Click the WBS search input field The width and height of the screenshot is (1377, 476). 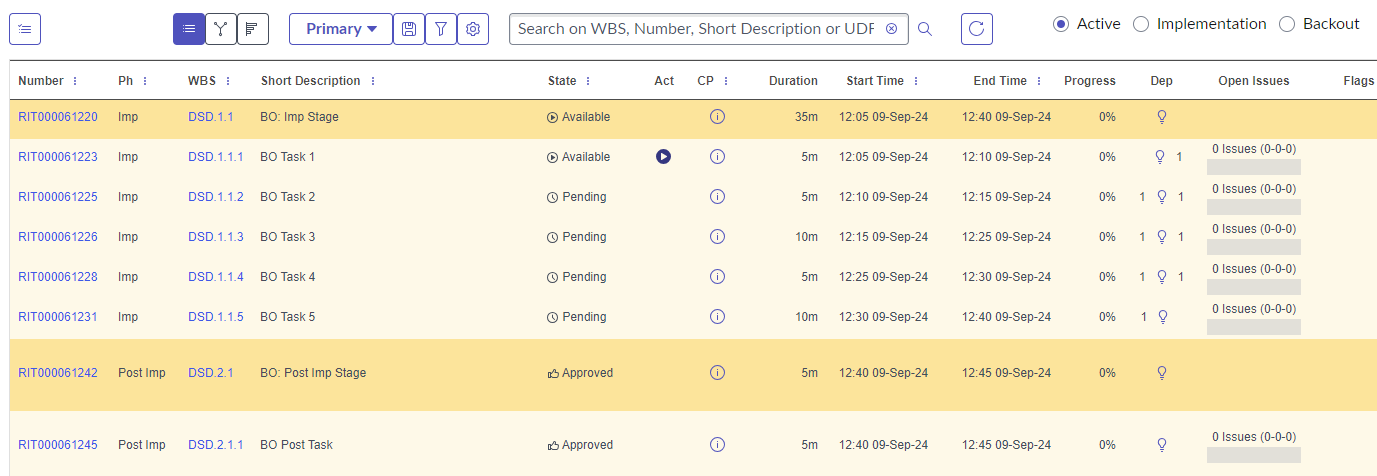pyautogui.click(x=697, y=29)
